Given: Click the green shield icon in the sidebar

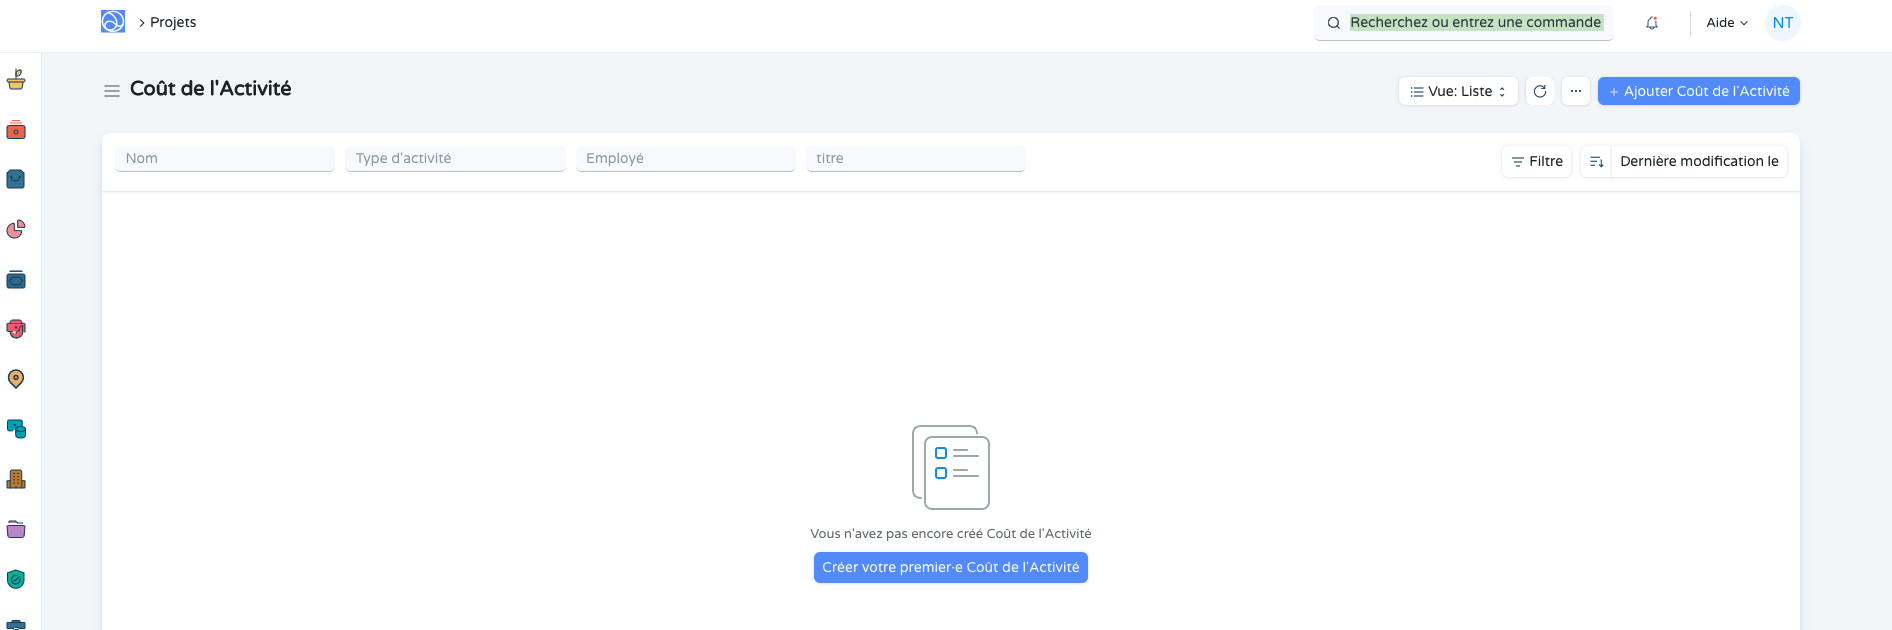Looking at the screenshot, I should [16, 579].
